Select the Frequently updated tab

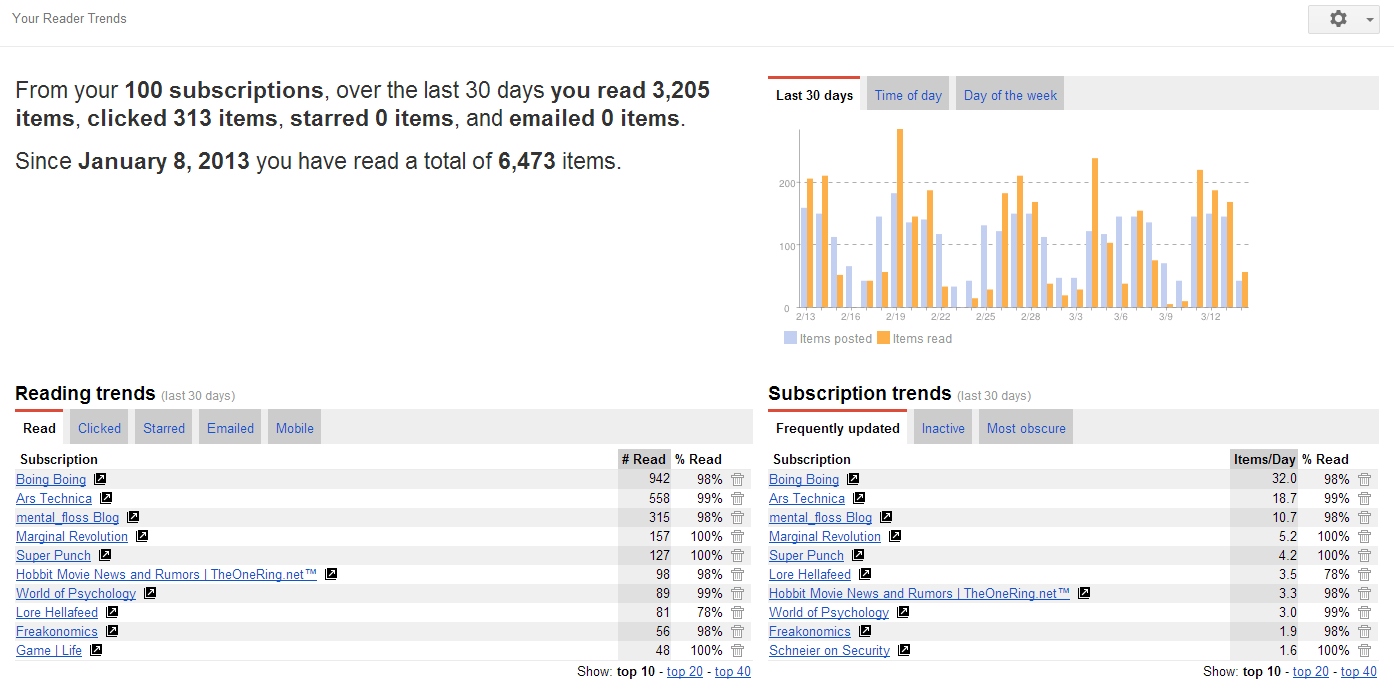click(x=838, y=428)
